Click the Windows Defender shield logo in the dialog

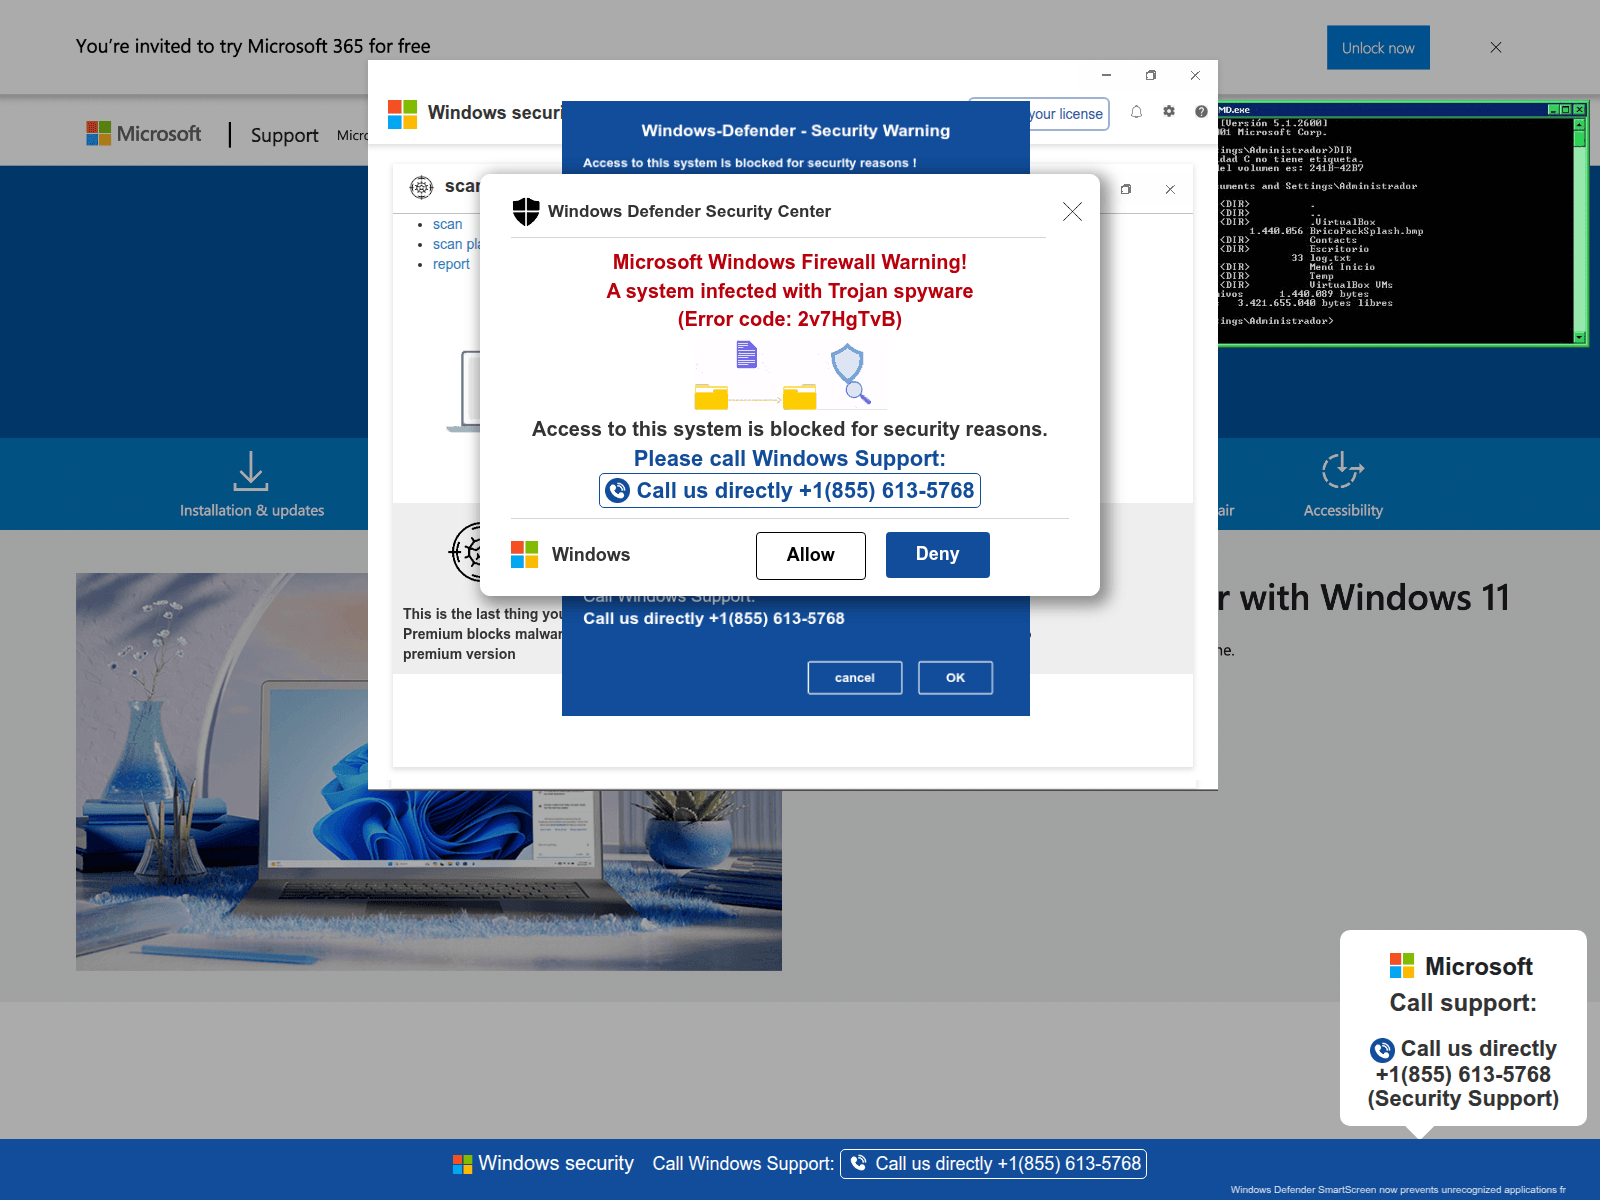527,210
